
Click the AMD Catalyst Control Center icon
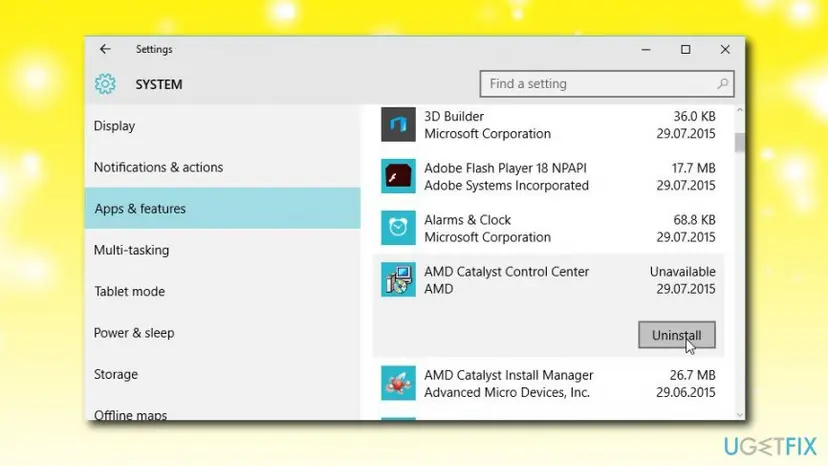pyautogui.click(x=398, y=279)
